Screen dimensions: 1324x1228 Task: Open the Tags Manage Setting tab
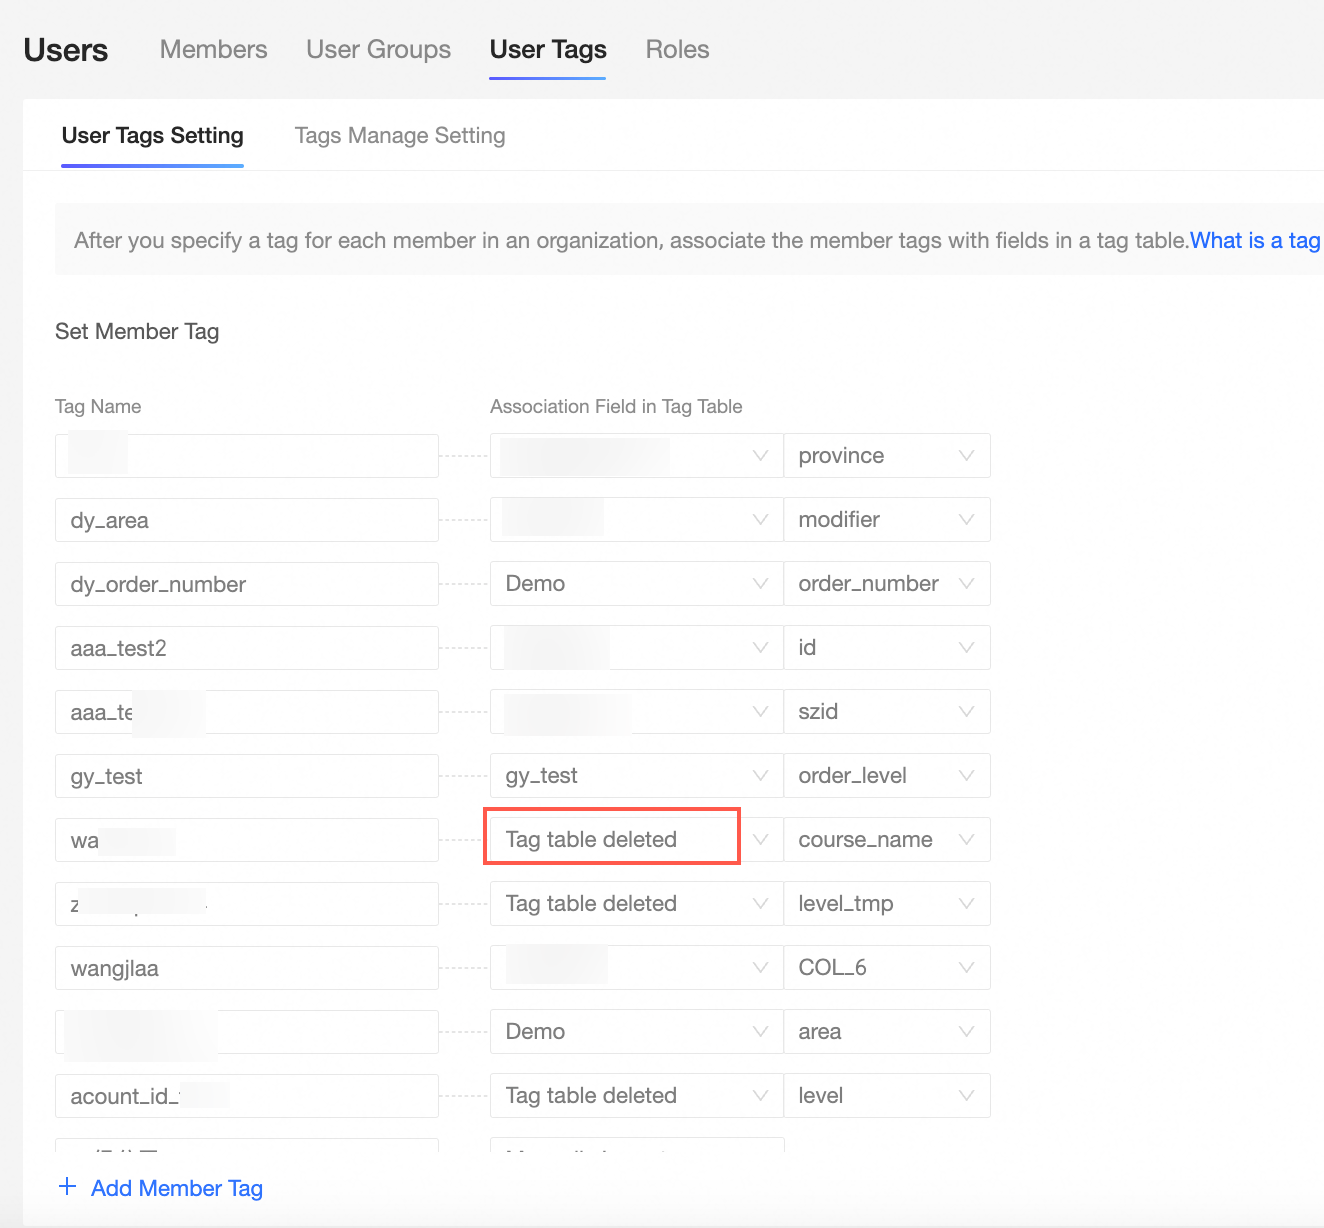[x=400, y=136]
